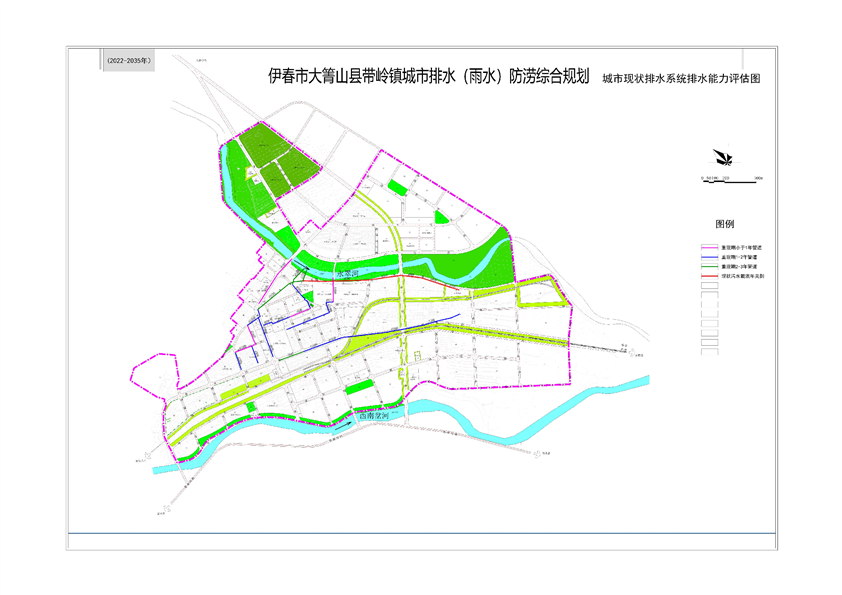The height and width of the screenshot is (595, 842).
Task: Click the map scale bar
Action: 732,180
